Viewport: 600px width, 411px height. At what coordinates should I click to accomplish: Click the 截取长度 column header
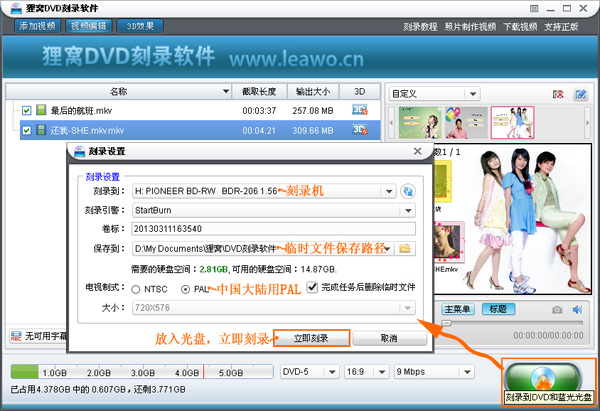point(259,91)
